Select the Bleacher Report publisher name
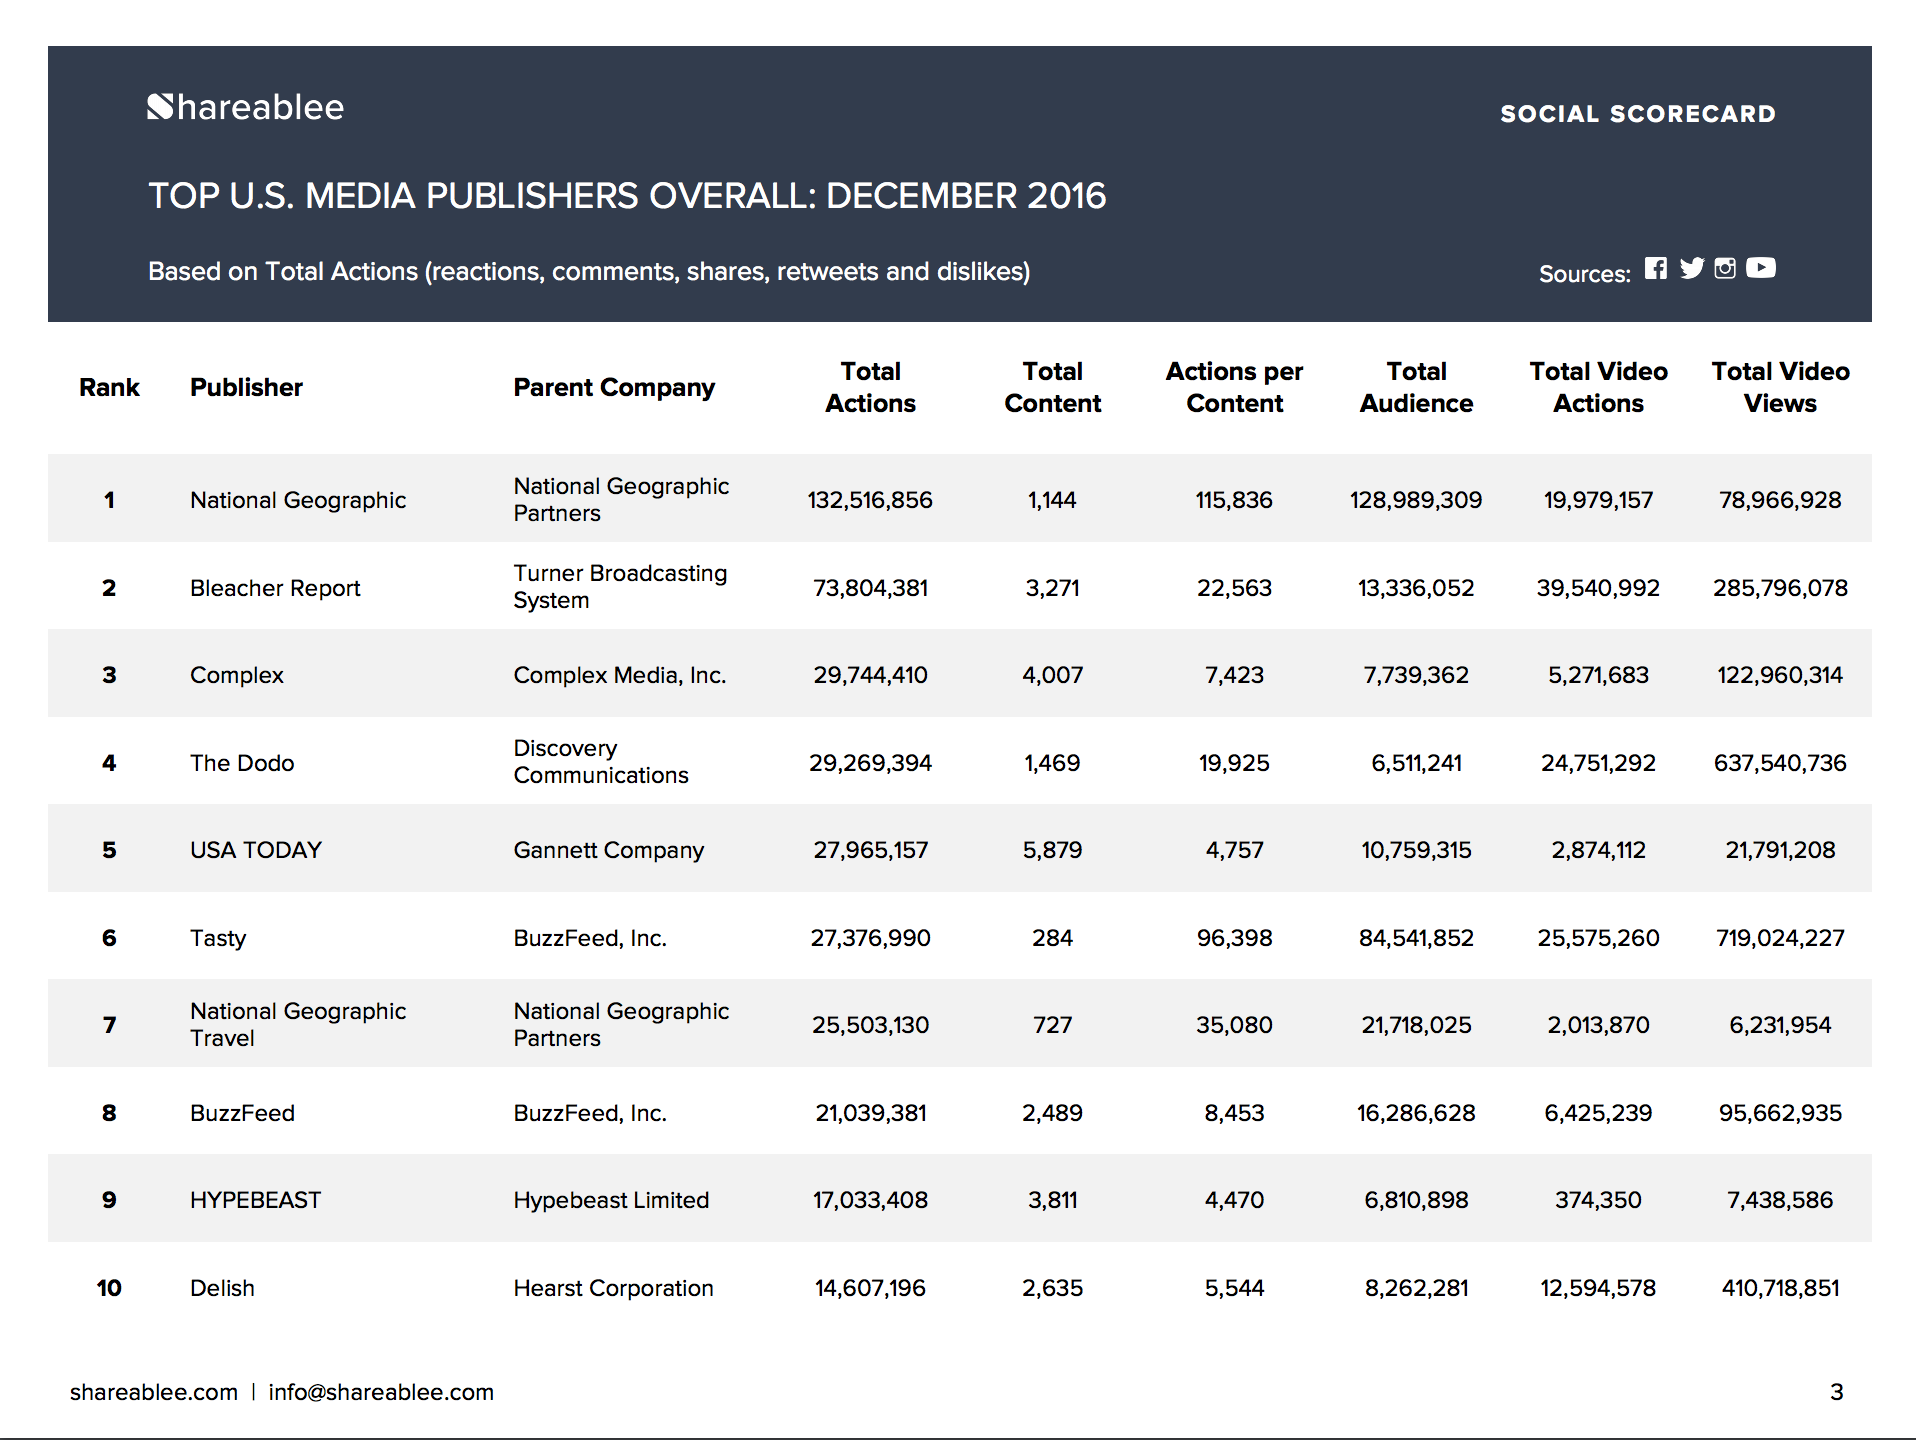 click(x=275, y=588)
